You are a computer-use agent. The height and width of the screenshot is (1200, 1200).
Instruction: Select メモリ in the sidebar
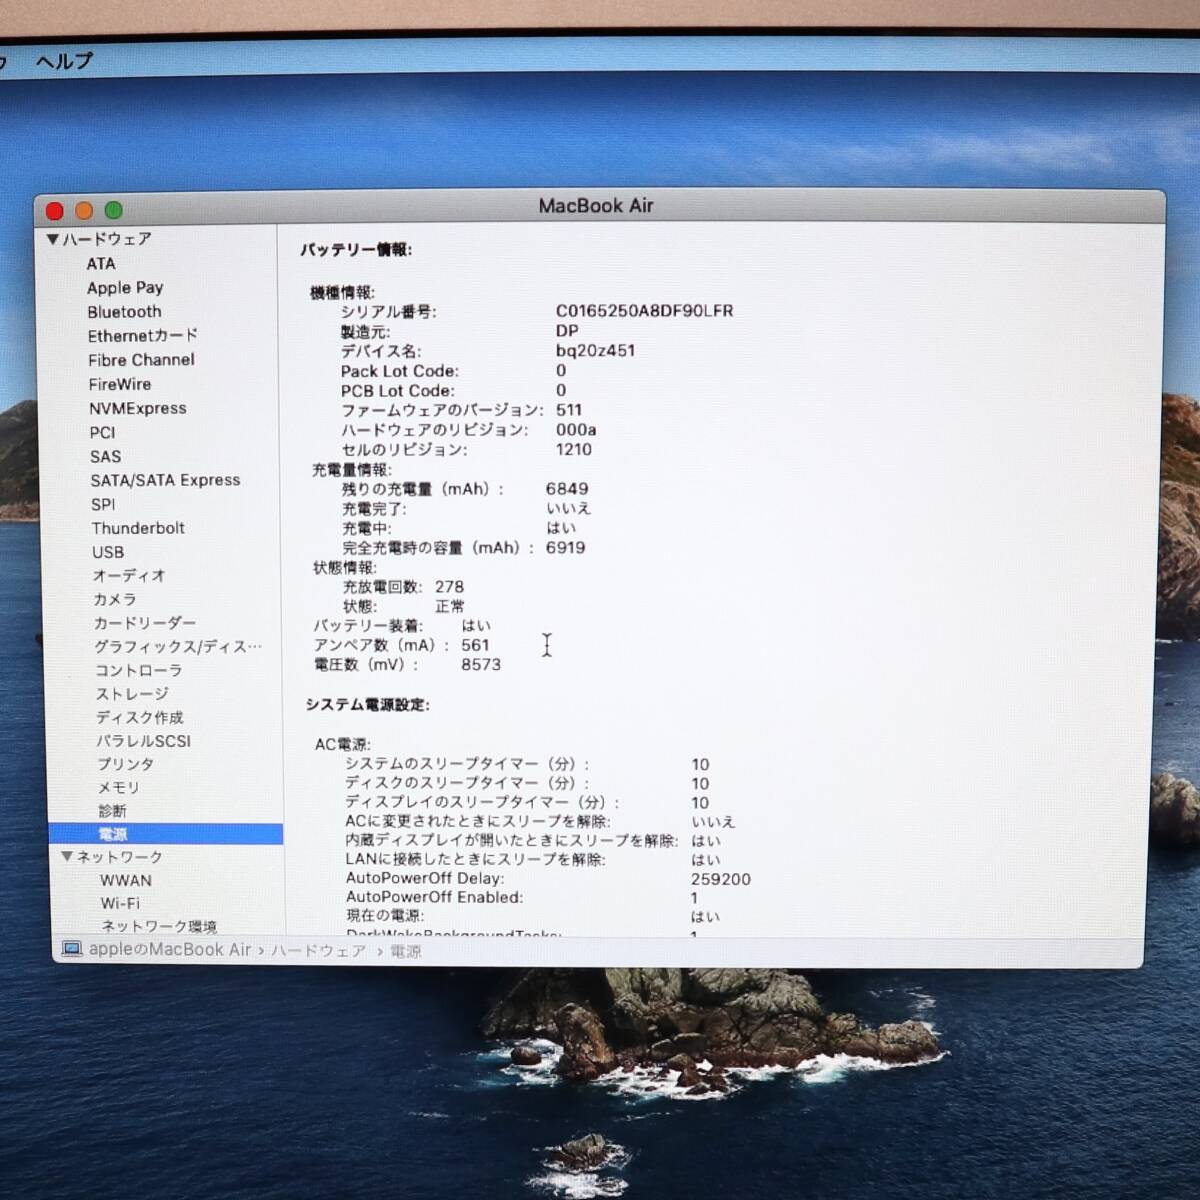119,787
